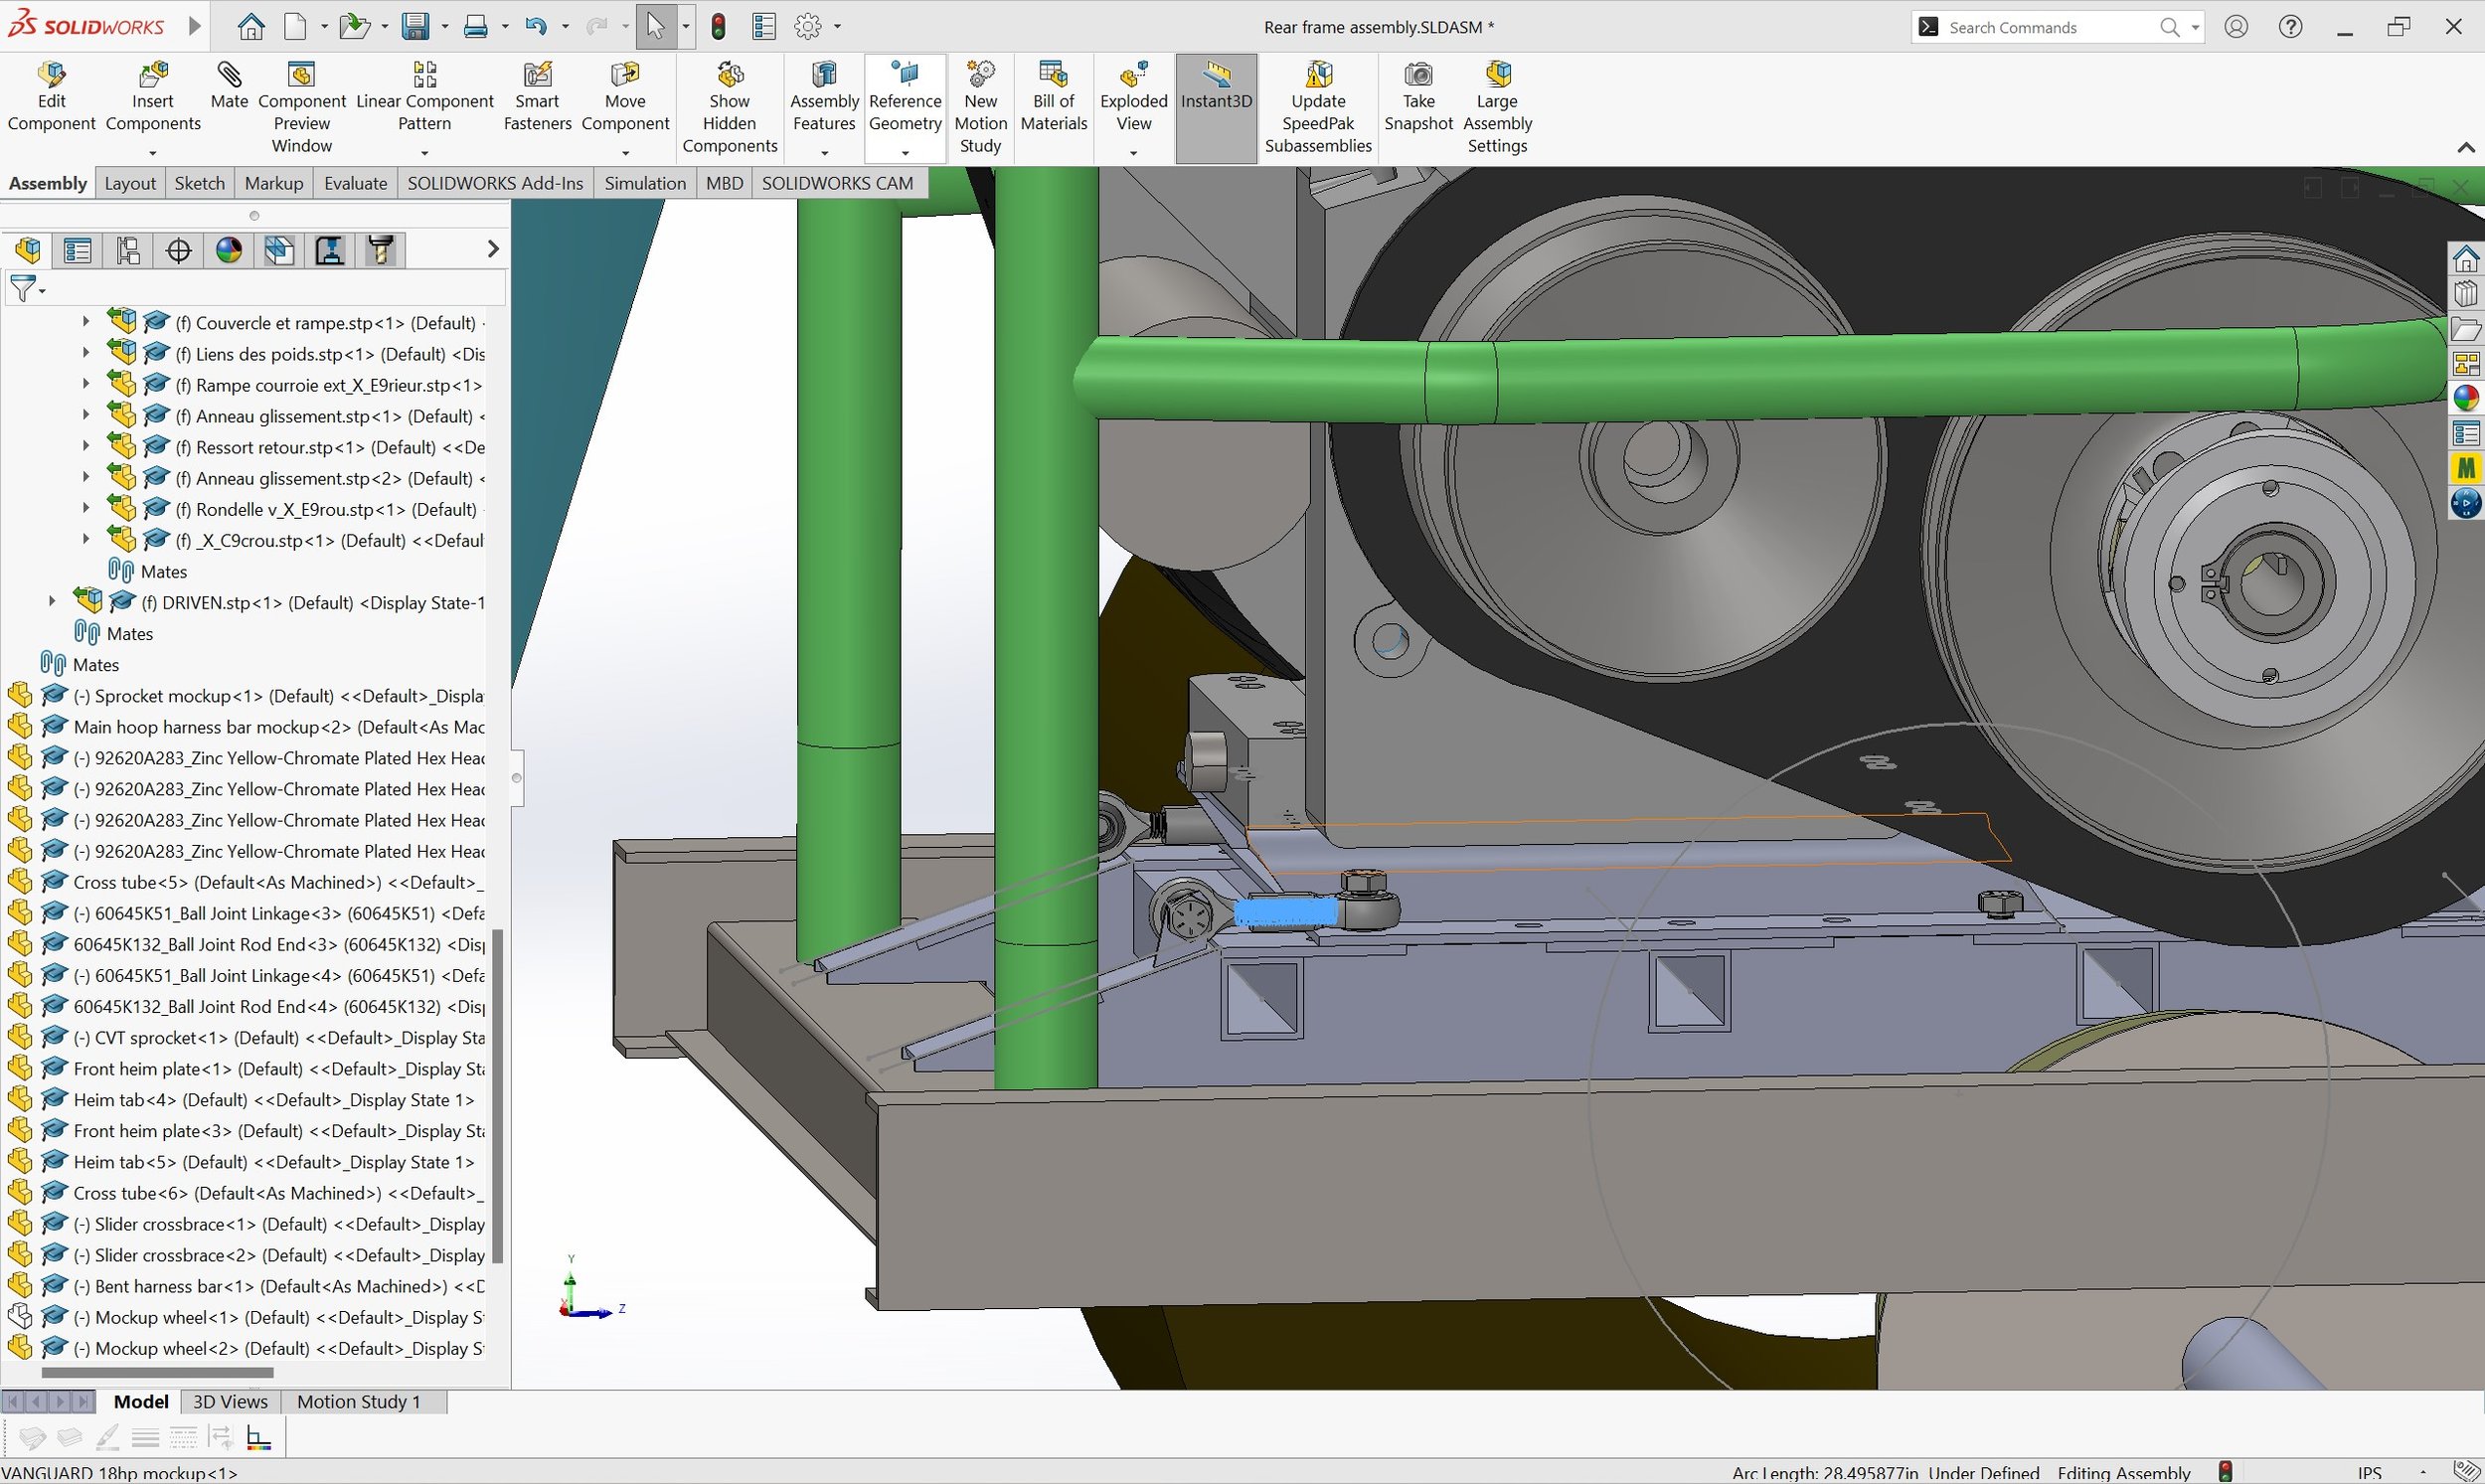
Task: Switch to the Simulation tab
Action: (645, 183)
